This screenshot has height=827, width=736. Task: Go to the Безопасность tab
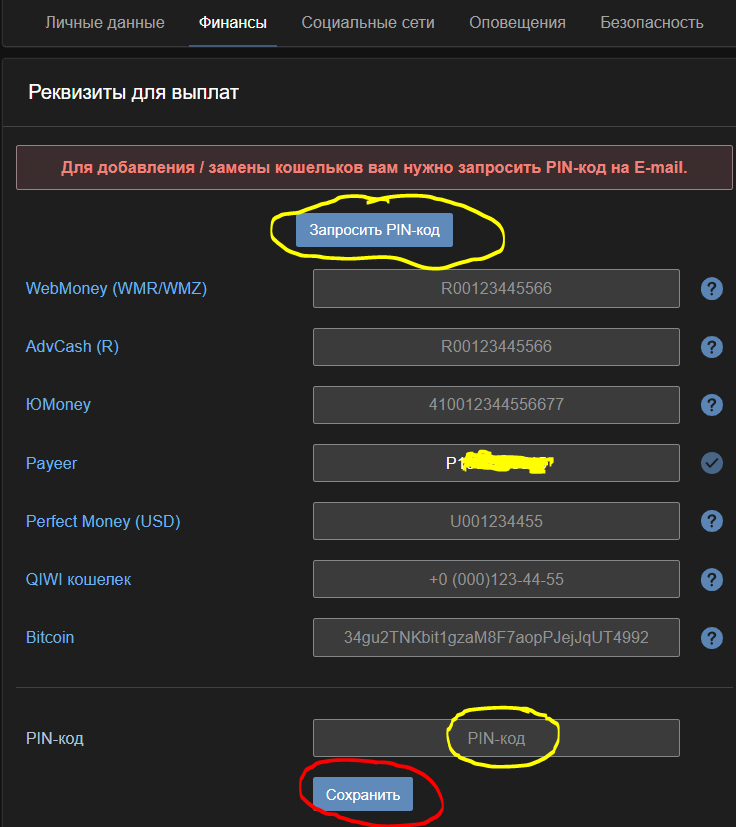[652, 22]
